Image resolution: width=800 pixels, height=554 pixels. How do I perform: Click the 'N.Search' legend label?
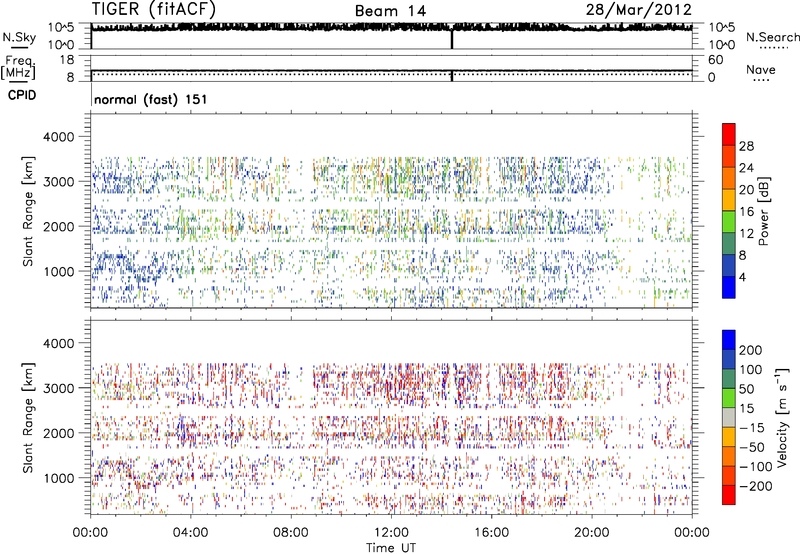[772, 37]
